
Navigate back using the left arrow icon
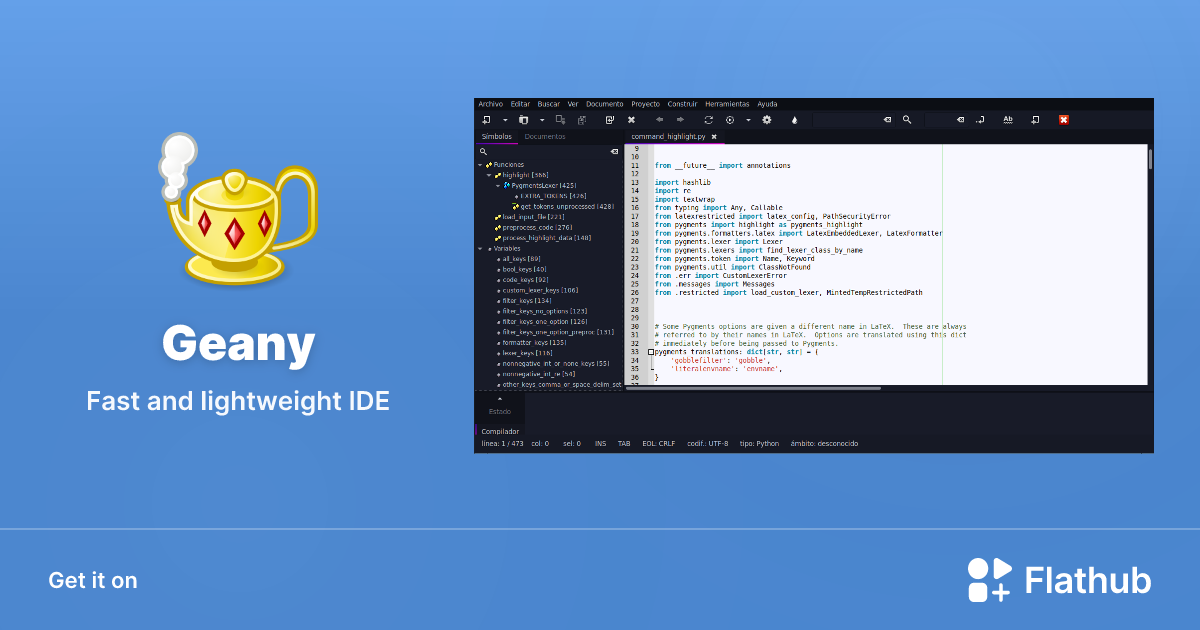pos(658,120)
